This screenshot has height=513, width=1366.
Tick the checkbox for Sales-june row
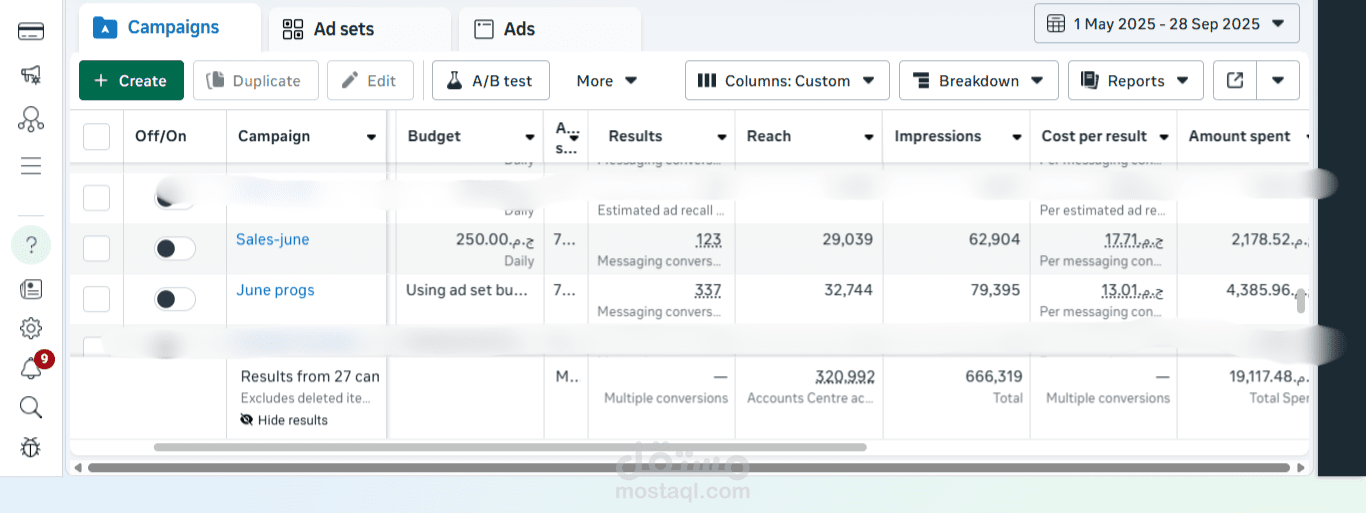tap(96, 247)
